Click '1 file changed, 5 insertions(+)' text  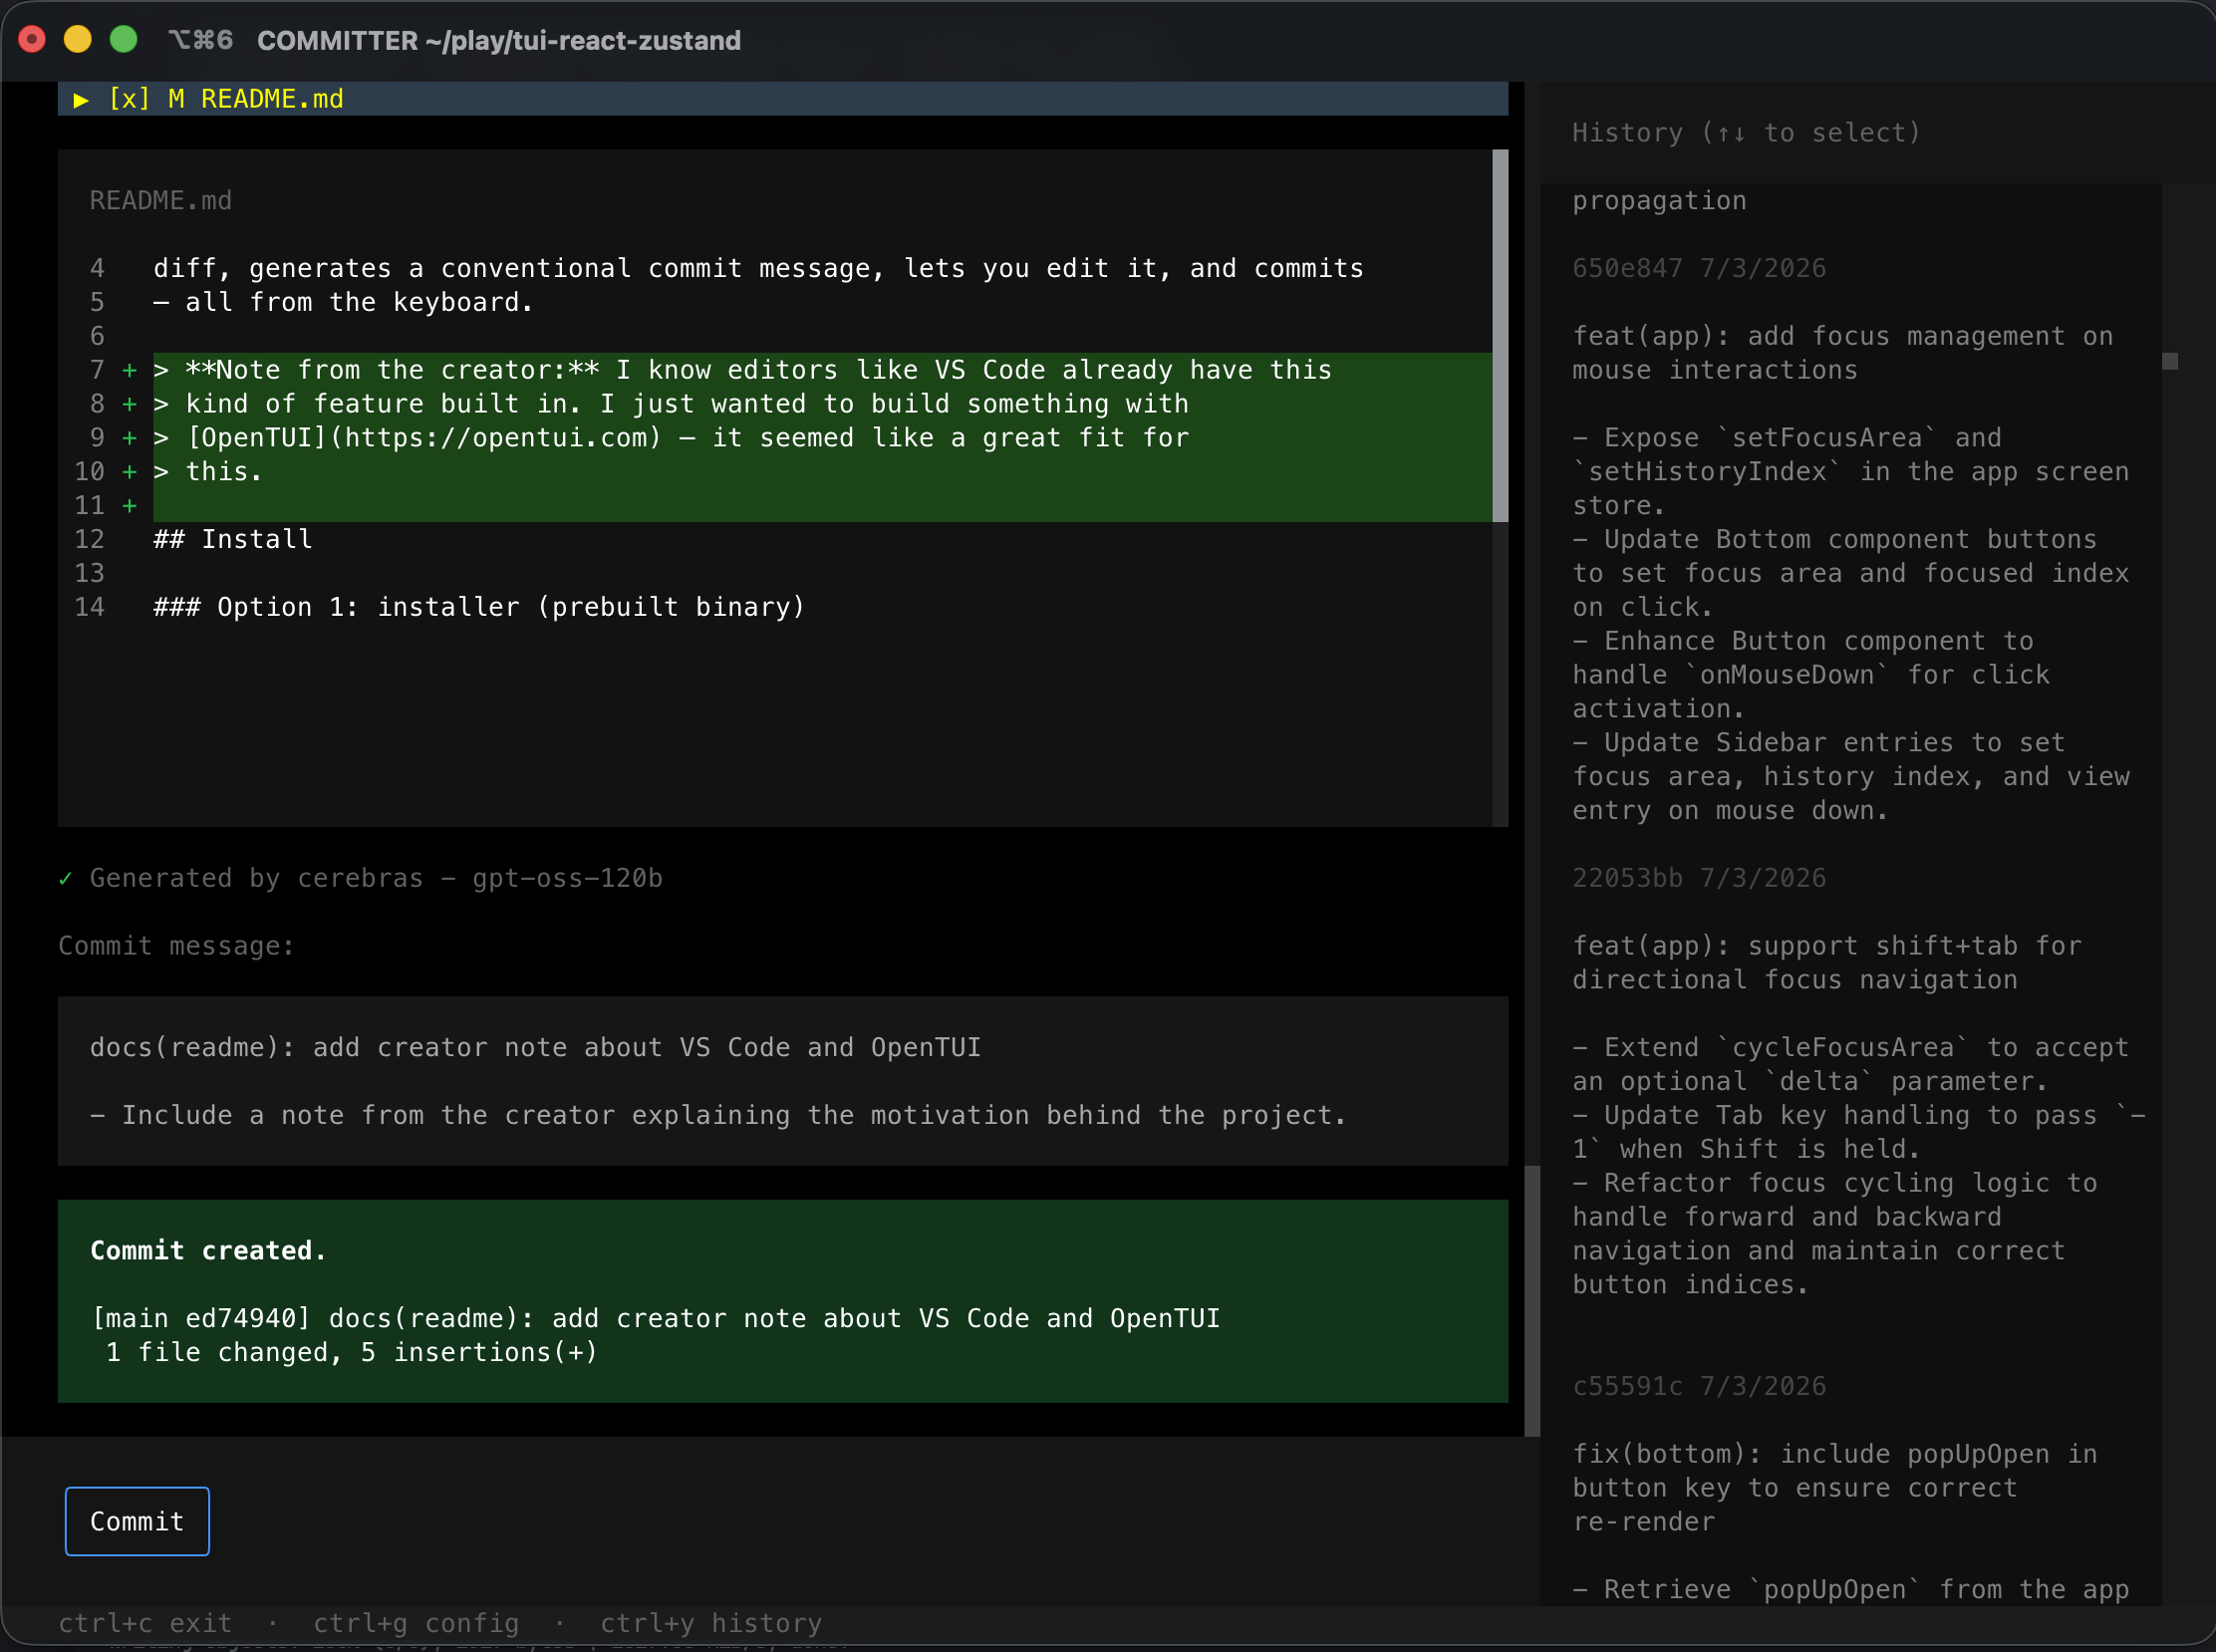[351, 1353]
